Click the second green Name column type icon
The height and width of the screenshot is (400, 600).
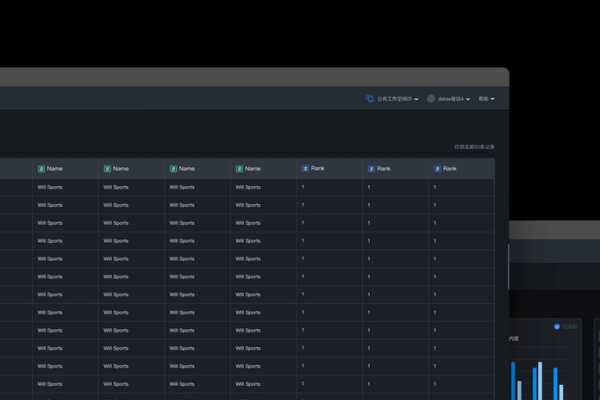tap(107, 169)
